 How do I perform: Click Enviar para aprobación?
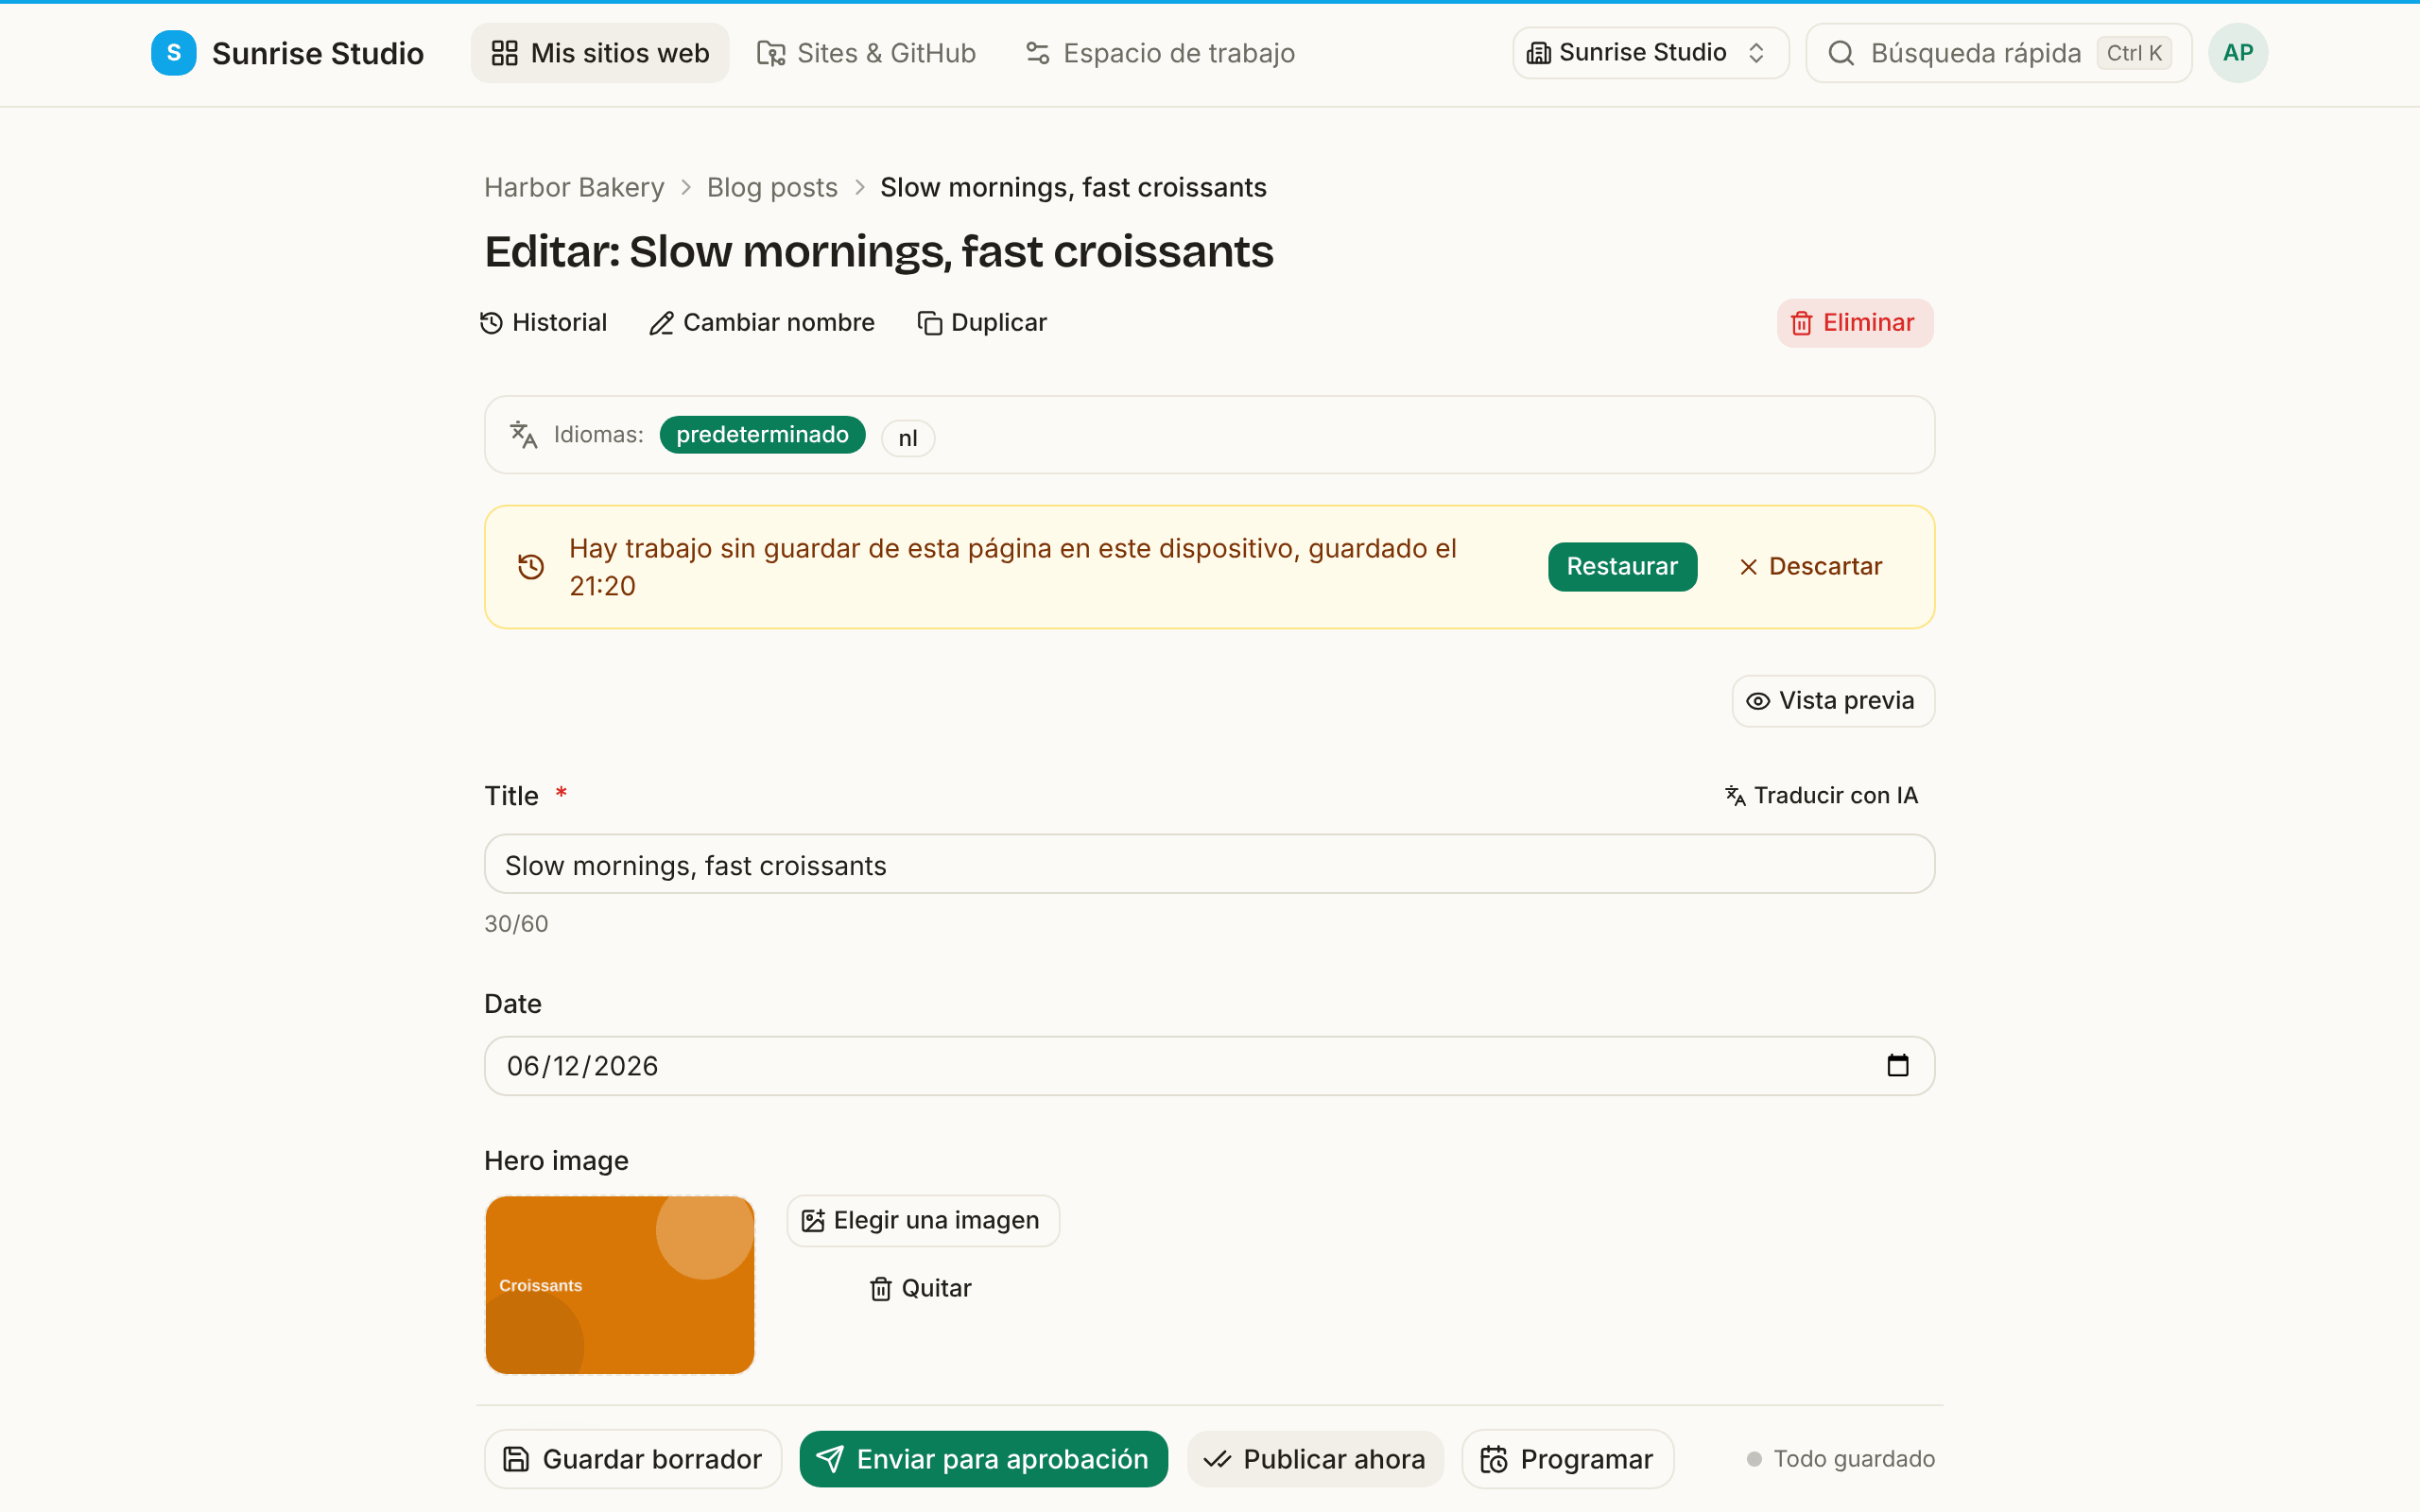pyautogui.click(x=983, y=1460)
